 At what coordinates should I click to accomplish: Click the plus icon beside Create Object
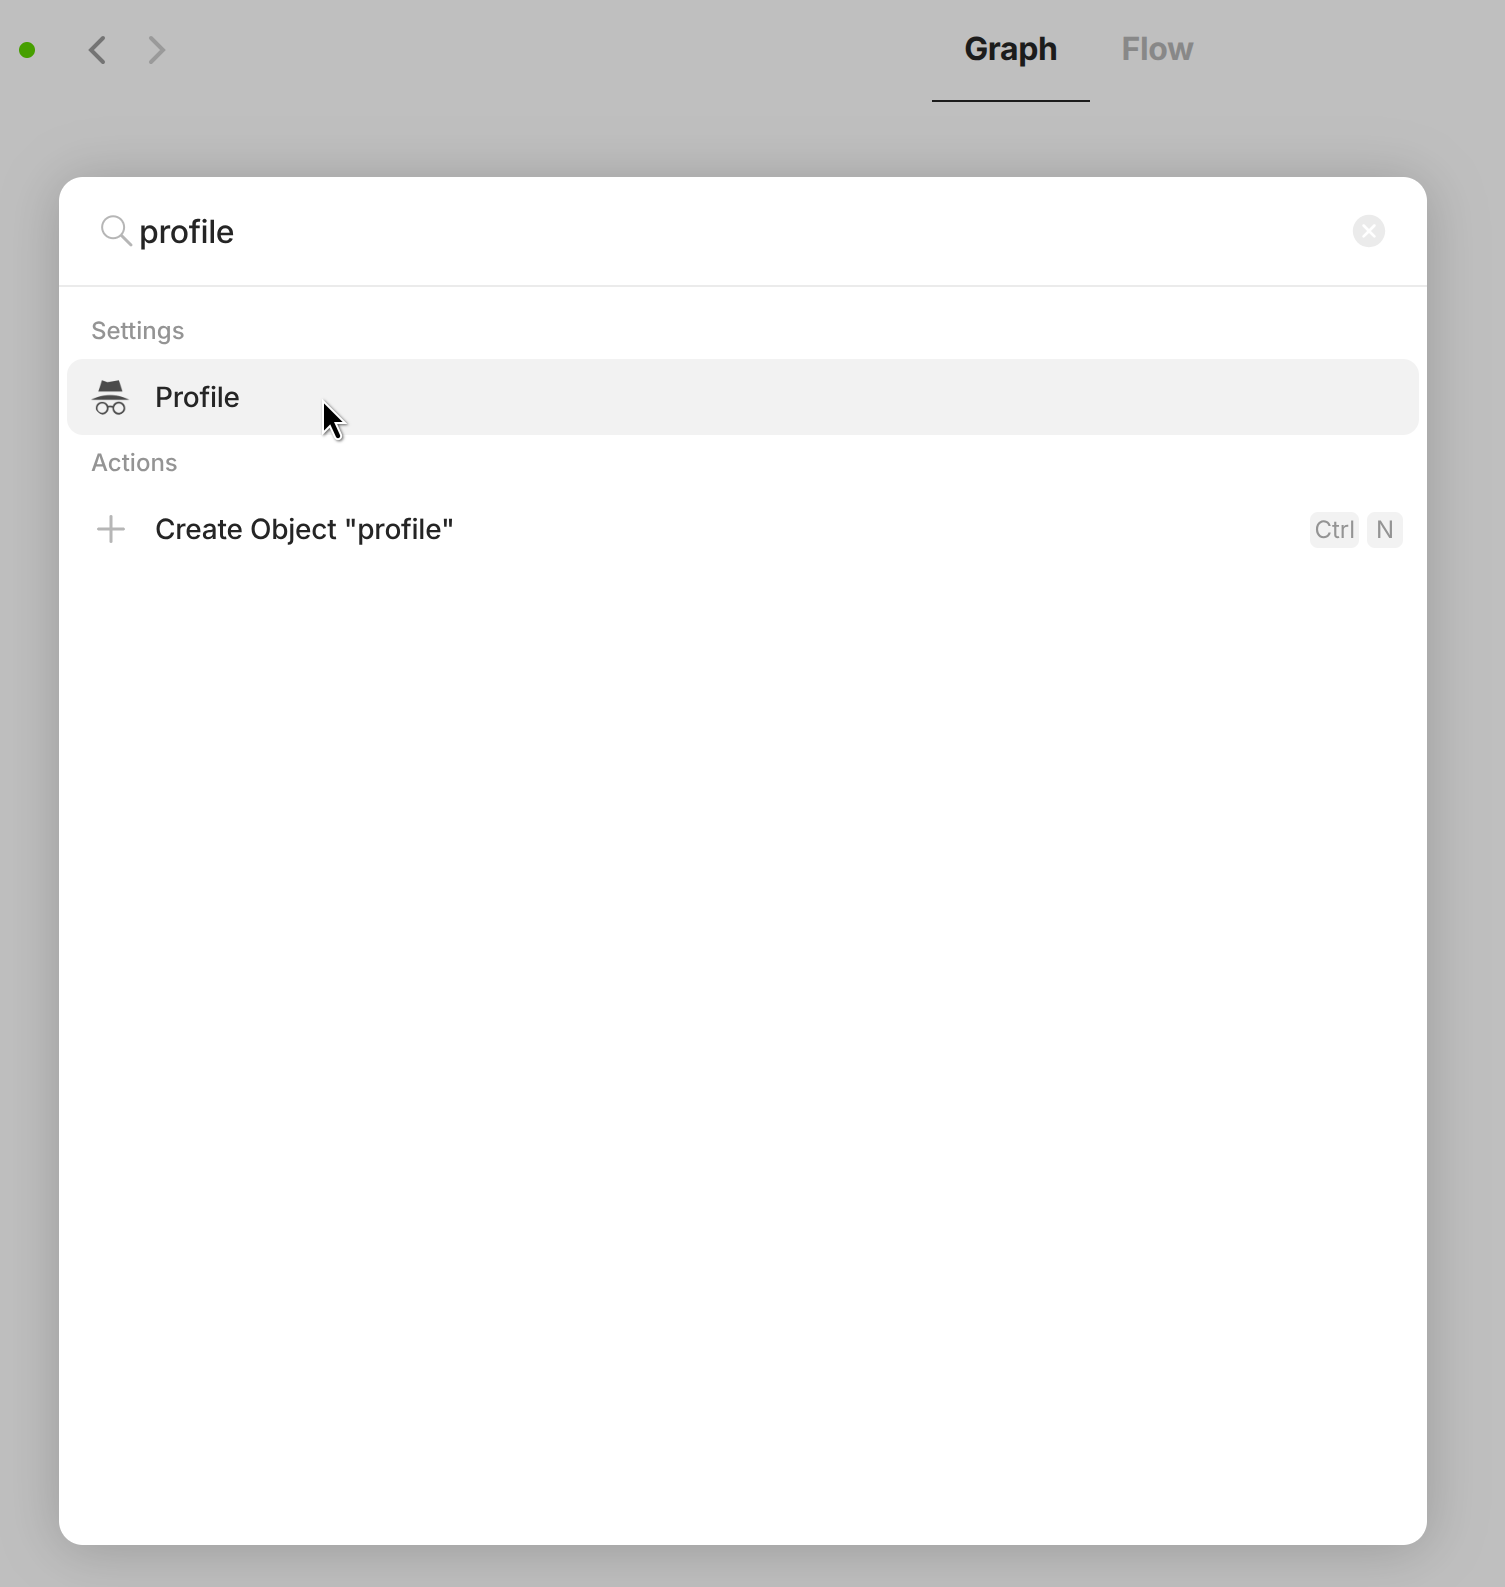111,529
